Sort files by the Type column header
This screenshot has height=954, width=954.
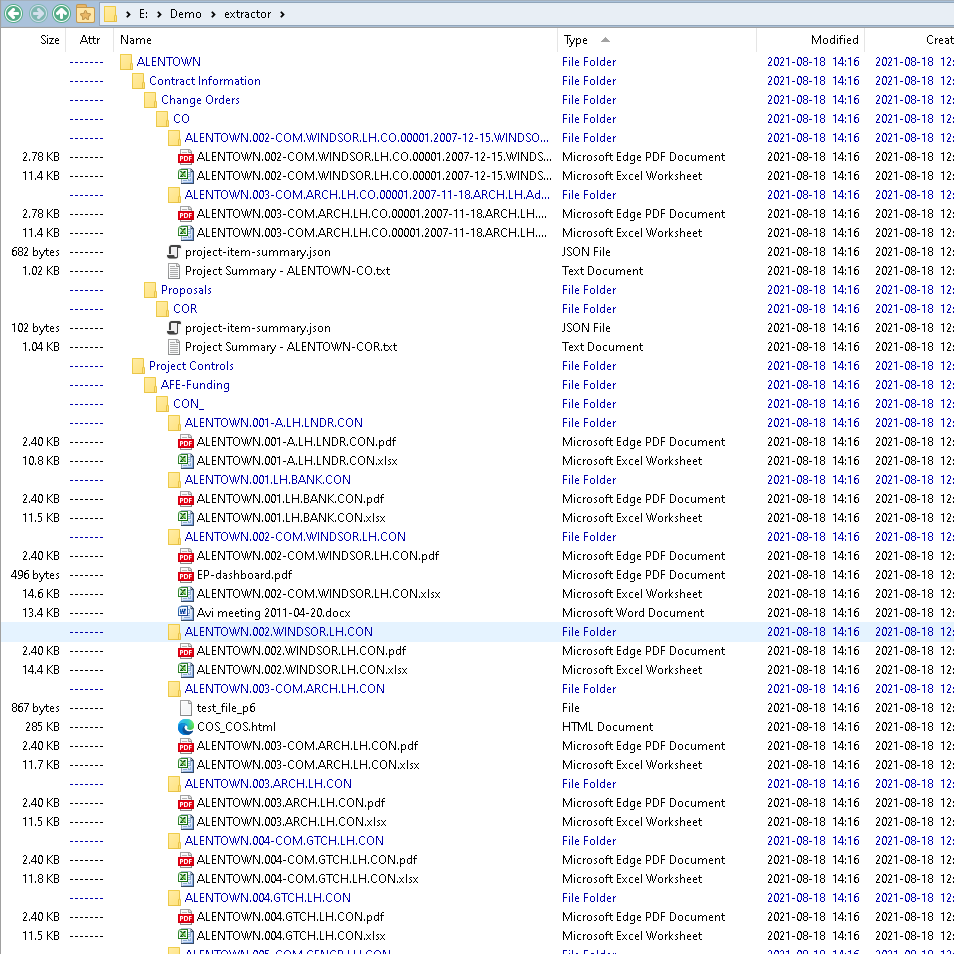pyautogui.click(x=576, y=40)
